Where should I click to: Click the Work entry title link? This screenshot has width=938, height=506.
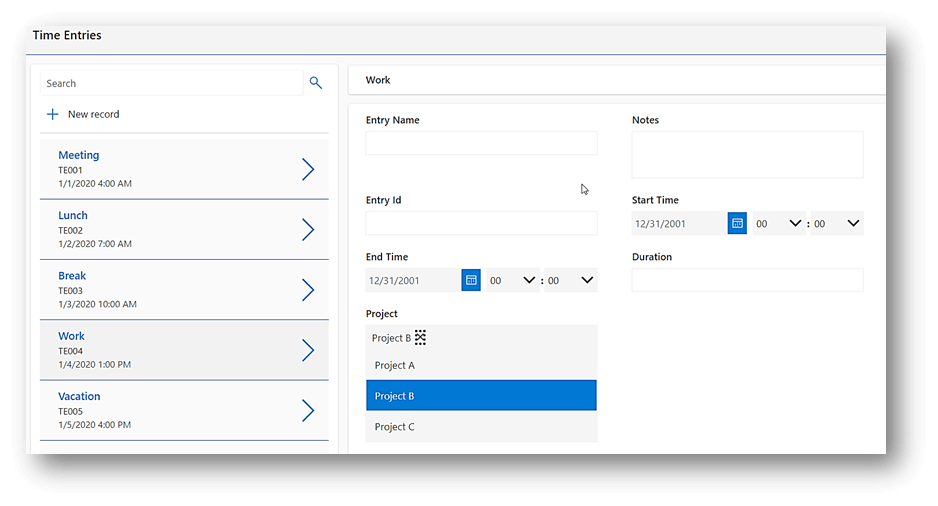click(71, 336)
